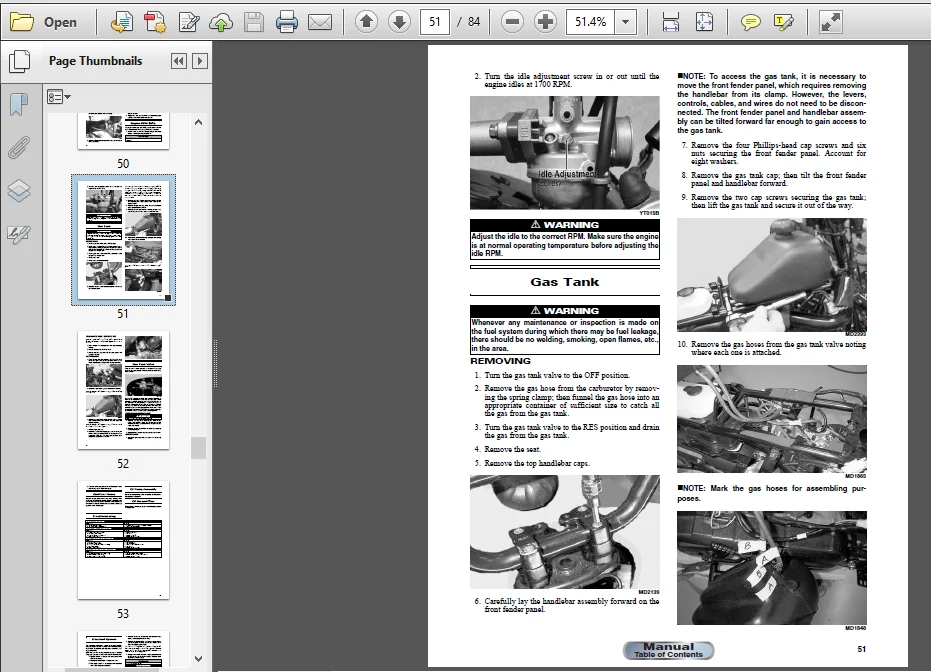Click the save floppy disk icon
Viewport: 931px width, 672px height.
(x=254, y=23)
